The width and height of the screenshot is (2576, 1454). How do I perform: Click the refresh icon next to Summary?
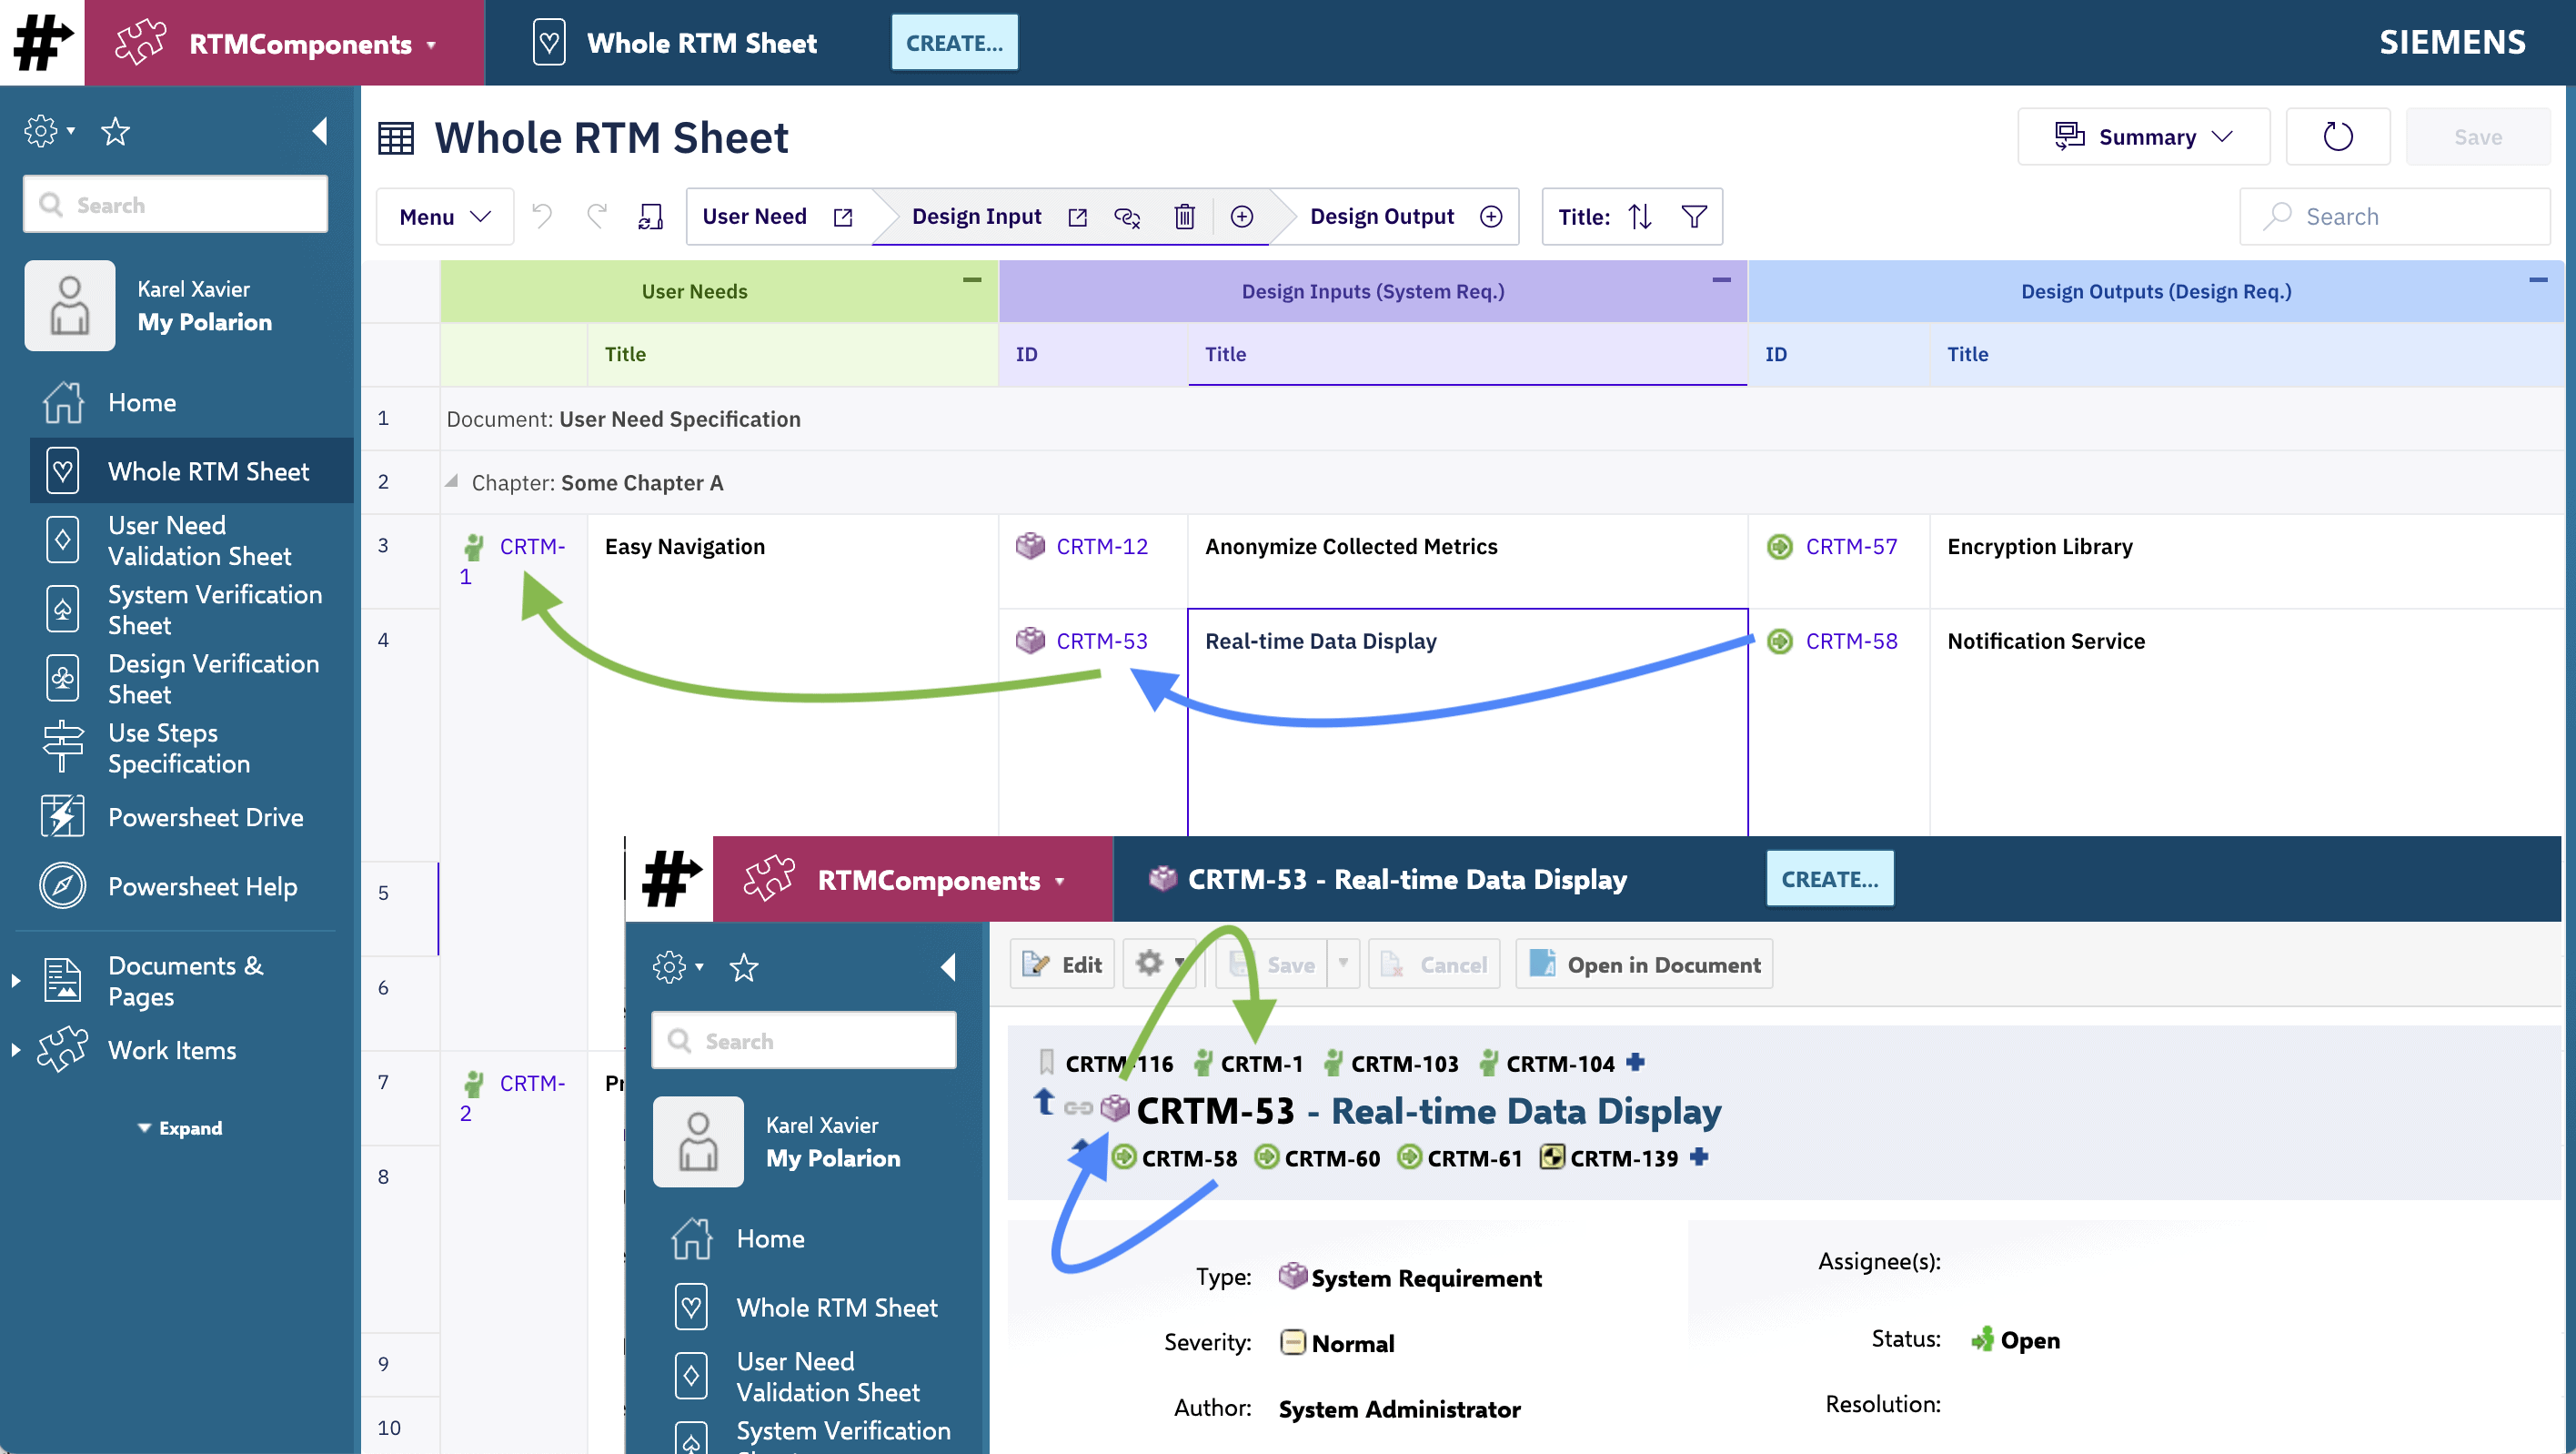click(2338, 137)
